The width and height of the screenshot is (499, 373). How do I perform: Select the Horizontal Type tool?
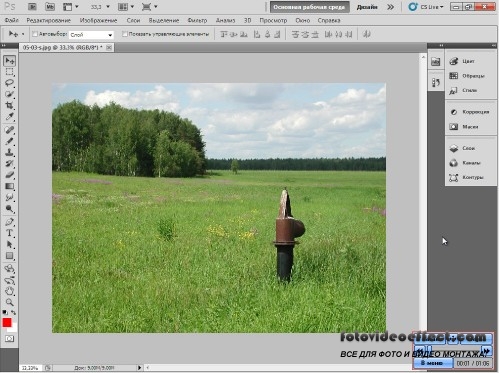pyautogui.click(x=9, y=233)
